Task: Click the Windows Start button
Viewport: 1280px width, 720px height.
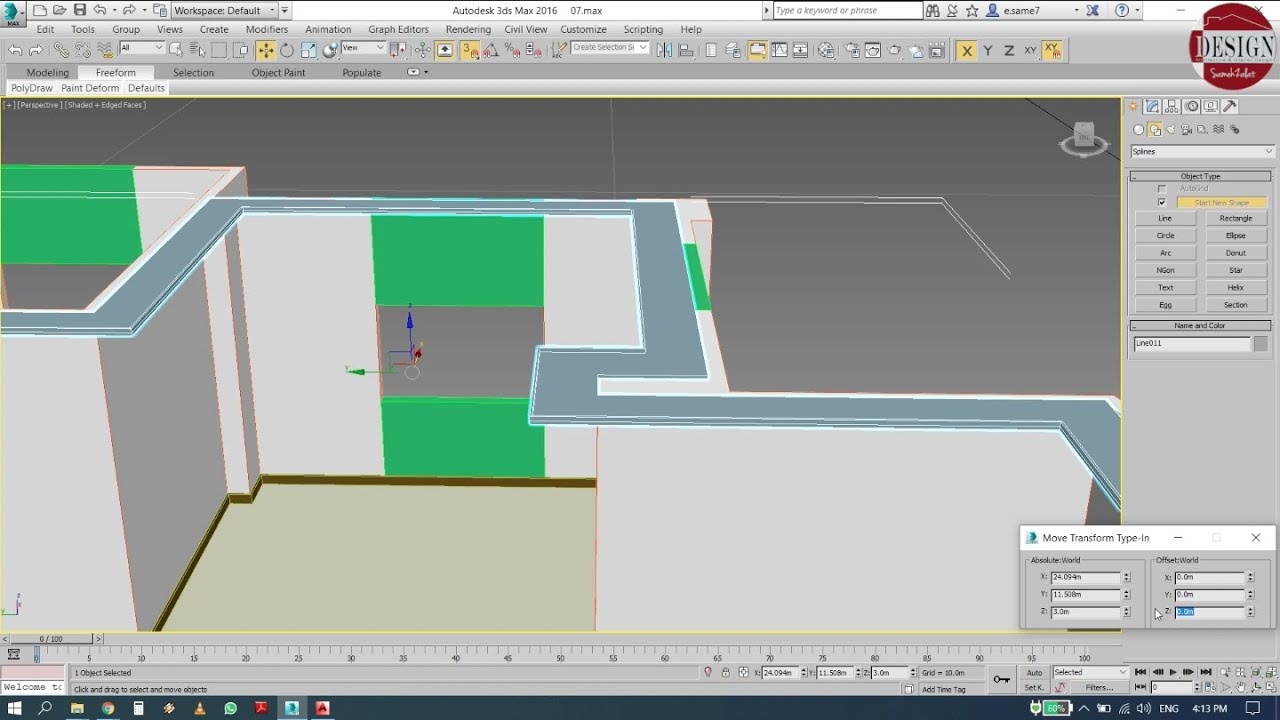Action: (x=15, y=708)
